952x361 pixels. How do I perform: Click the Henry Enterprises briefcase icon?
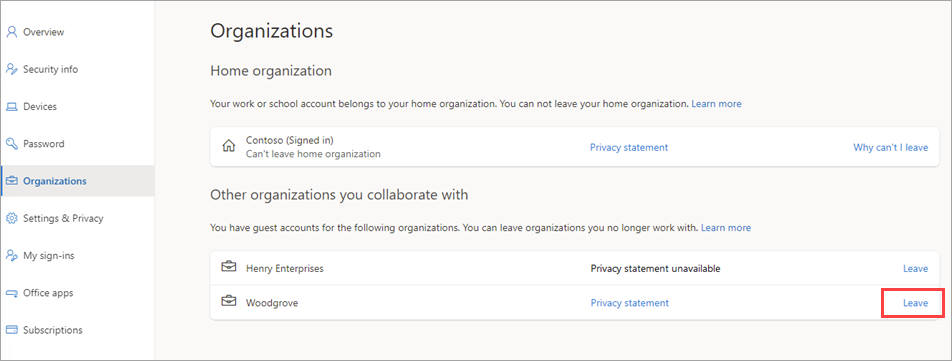click(229, 268)
